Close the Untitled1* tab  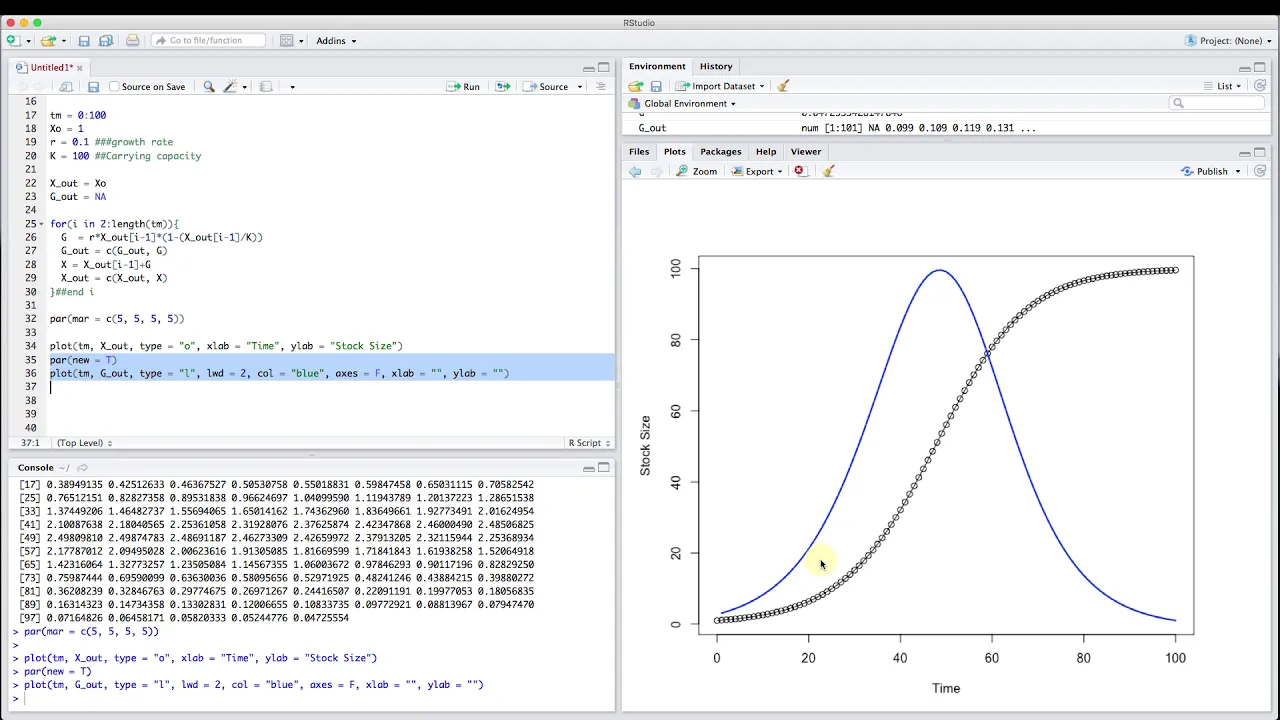pyautogui.click(x=80, y=68)
